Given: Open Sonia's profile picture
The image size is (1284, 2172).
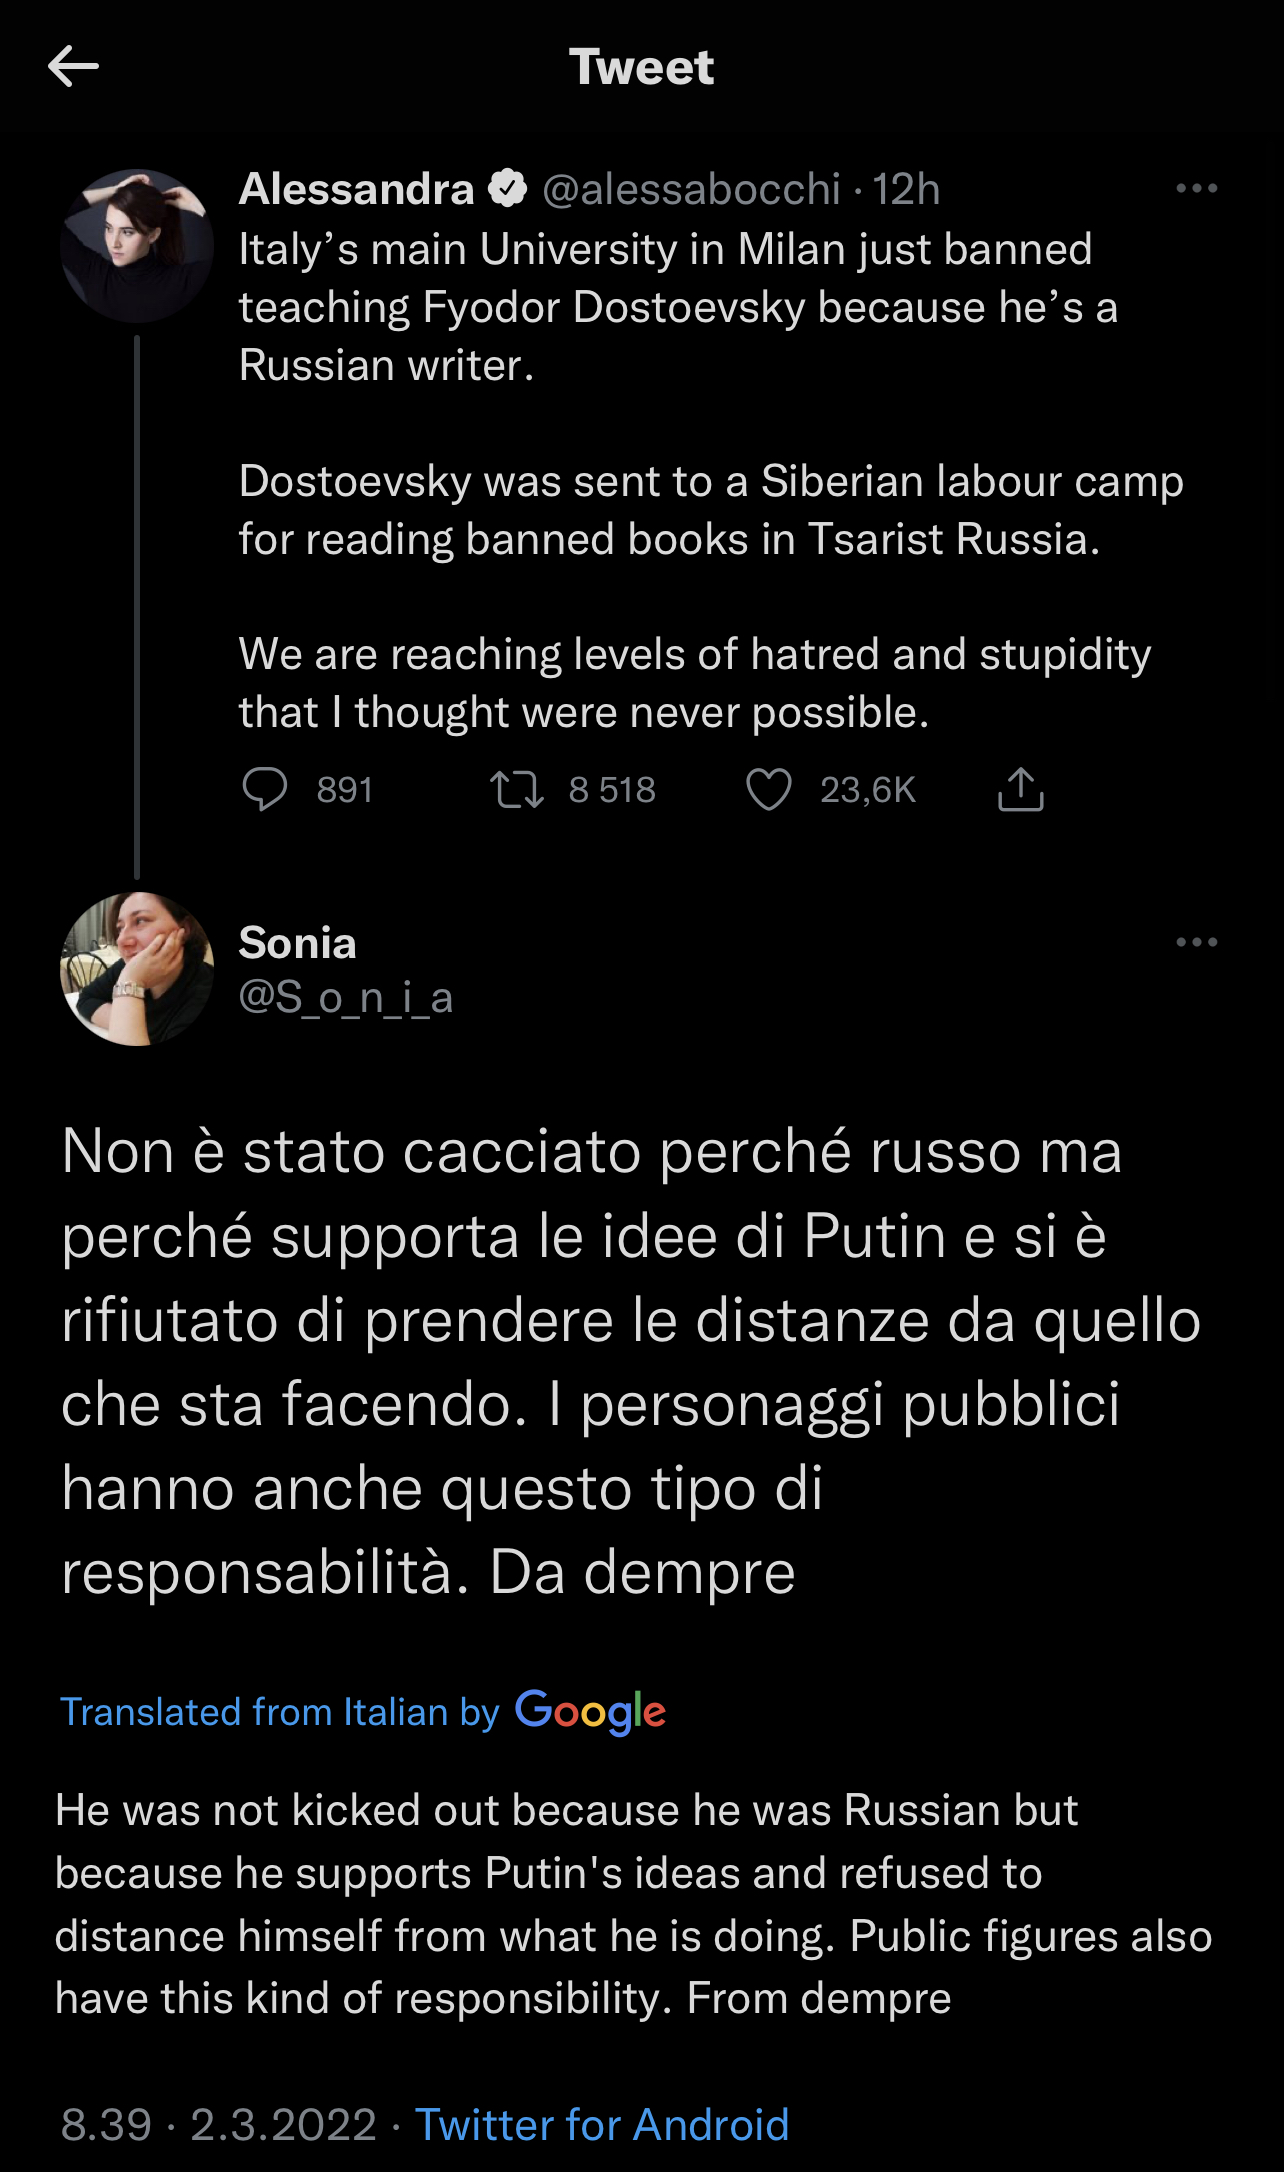Looking at the screenshot, I should pyautogui.click(x=137, y=969).
